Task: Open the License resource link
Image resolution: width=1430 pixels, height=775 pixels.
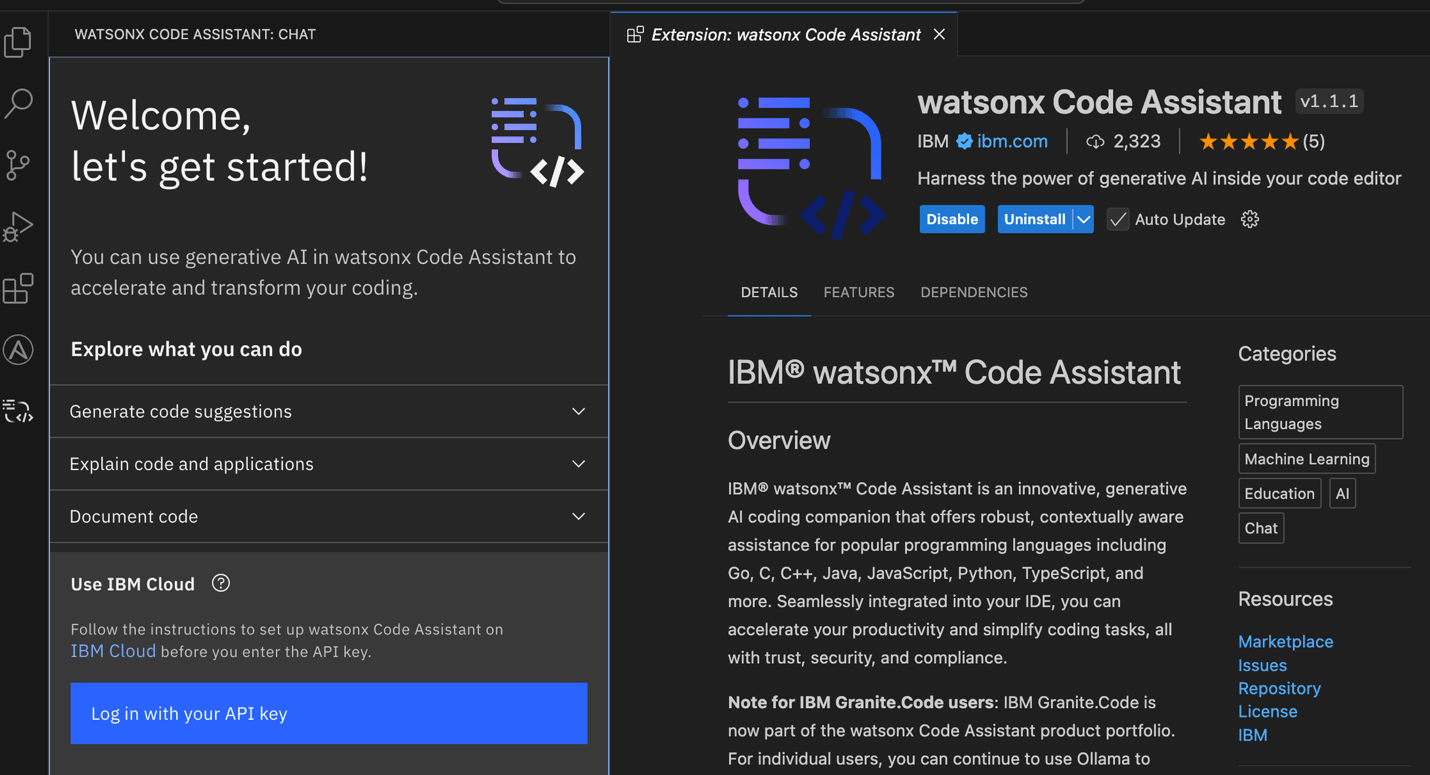Action: pos(1267,711)
